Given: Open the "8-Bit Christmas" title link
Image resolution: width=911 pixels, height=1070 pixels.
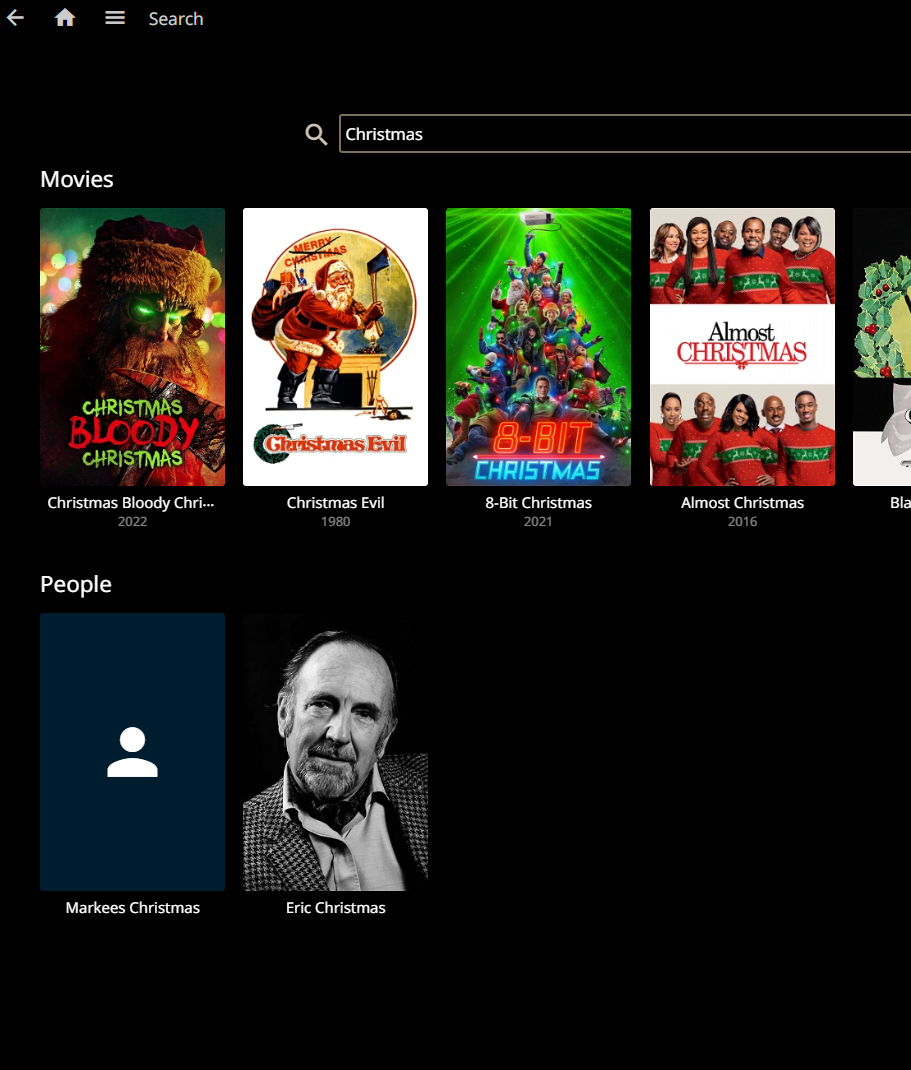Looking at the screenshot, I should pyautogui.click(x=538, y=503).
